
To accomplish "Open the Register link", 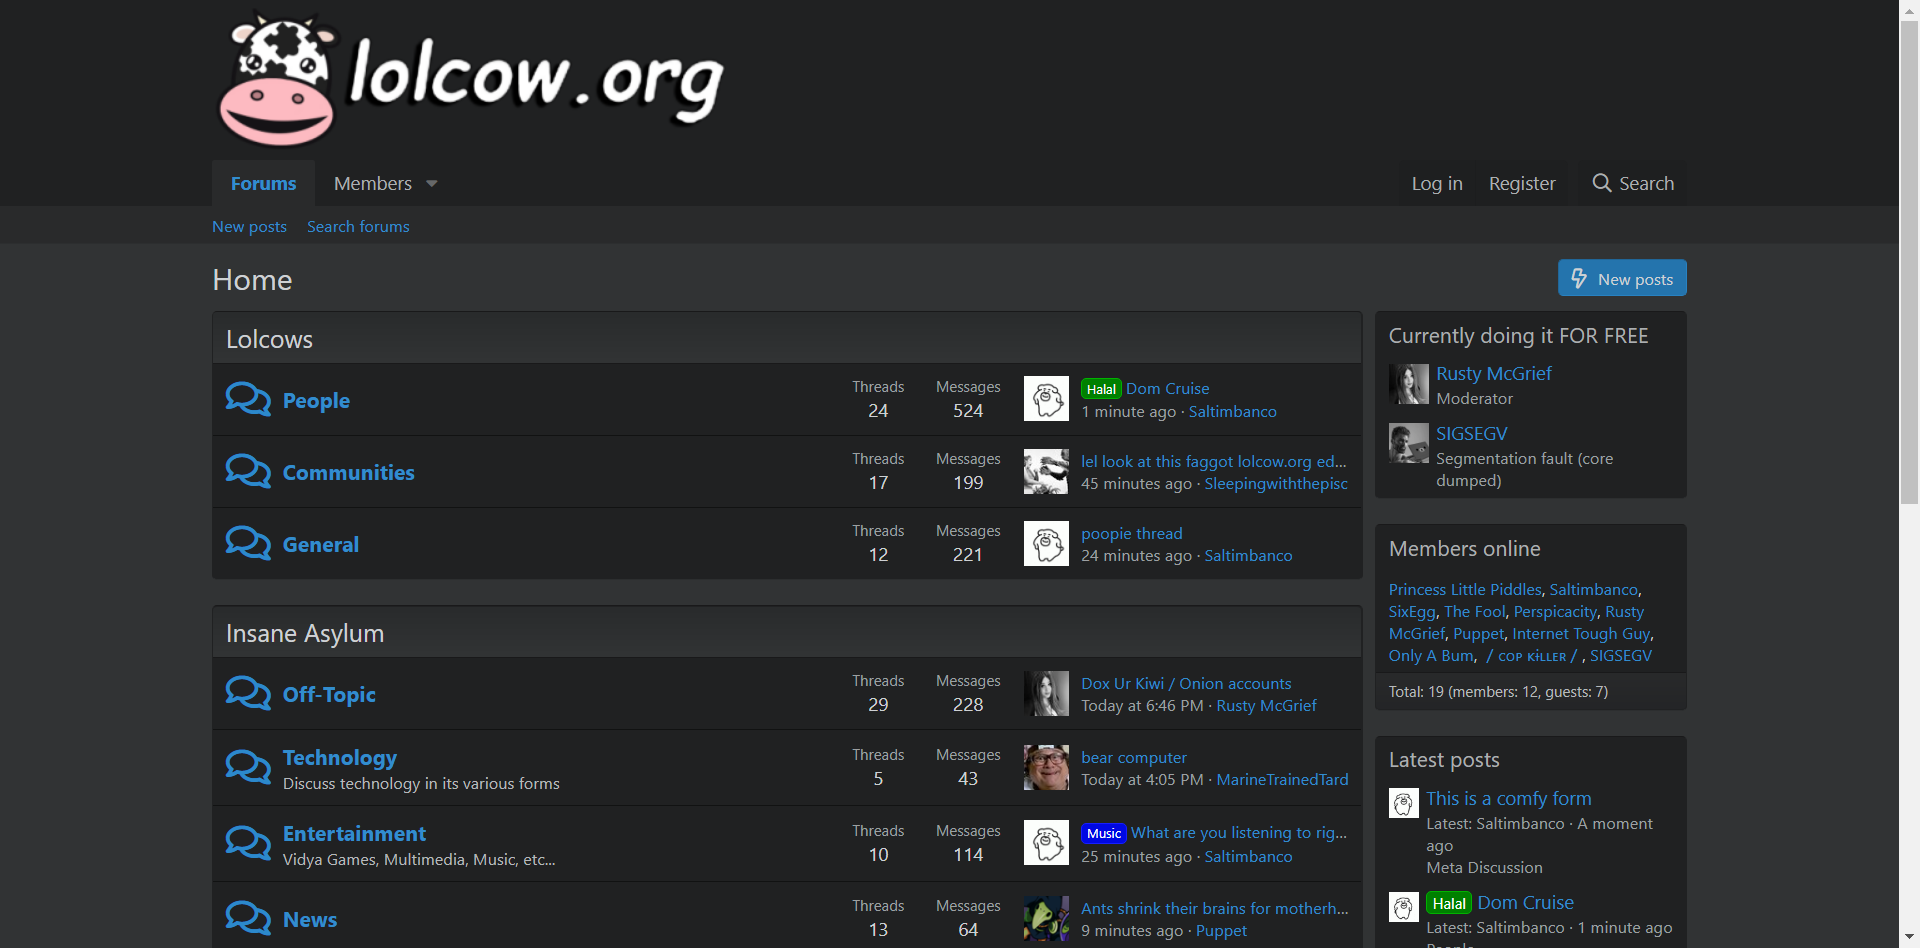I will [x=1522, y=183].
